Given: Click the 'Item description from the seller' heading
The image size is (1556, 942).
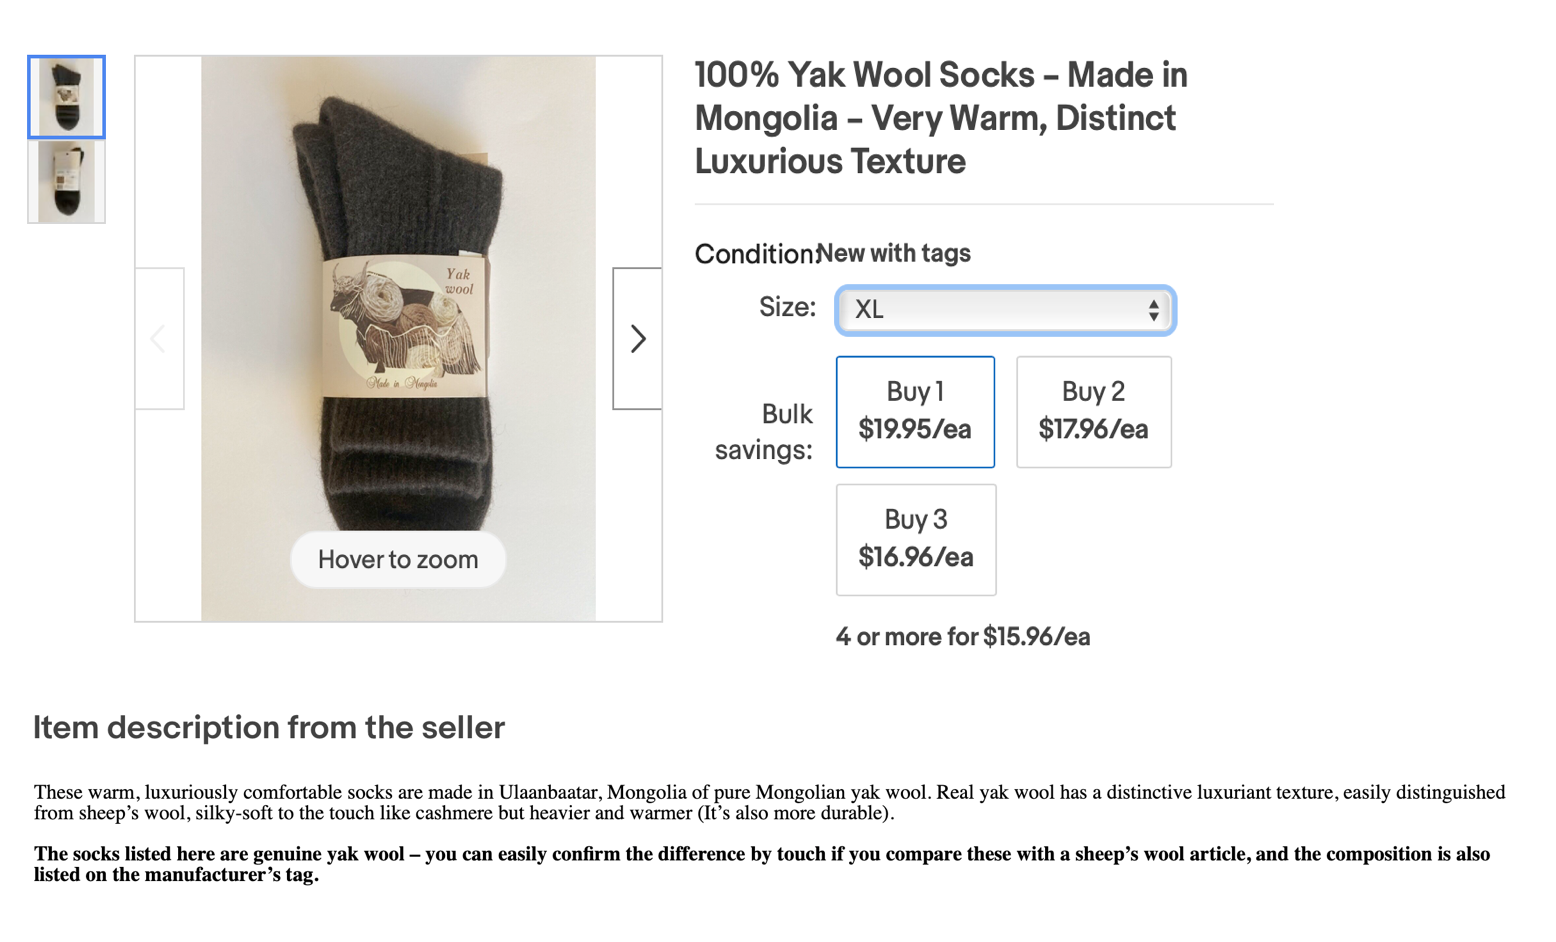Looking at the screenshot, I should tap(269, 728).
